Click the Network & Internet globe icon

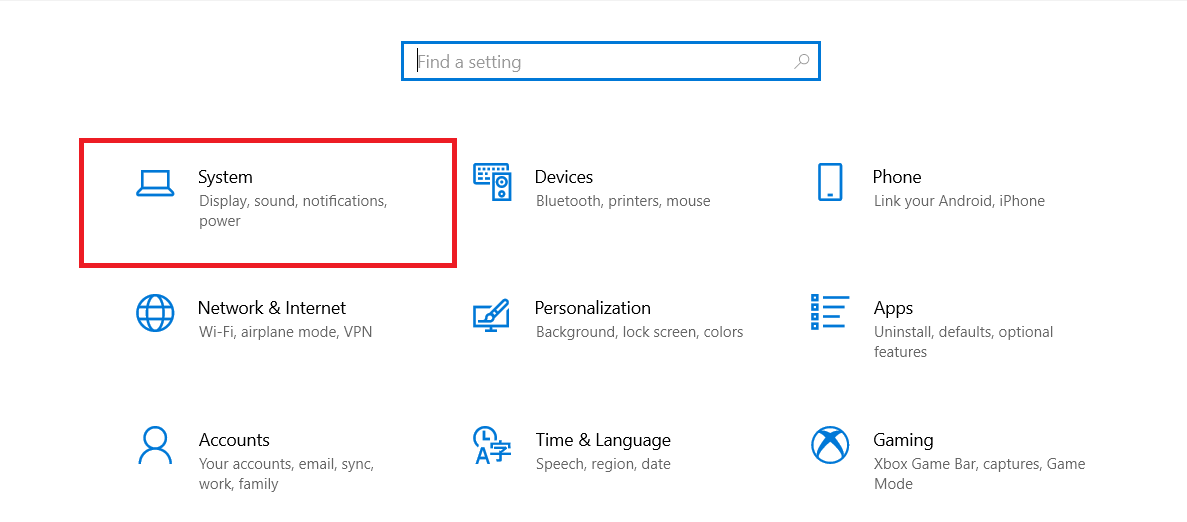pyautogui.click(x=155, y=313)
